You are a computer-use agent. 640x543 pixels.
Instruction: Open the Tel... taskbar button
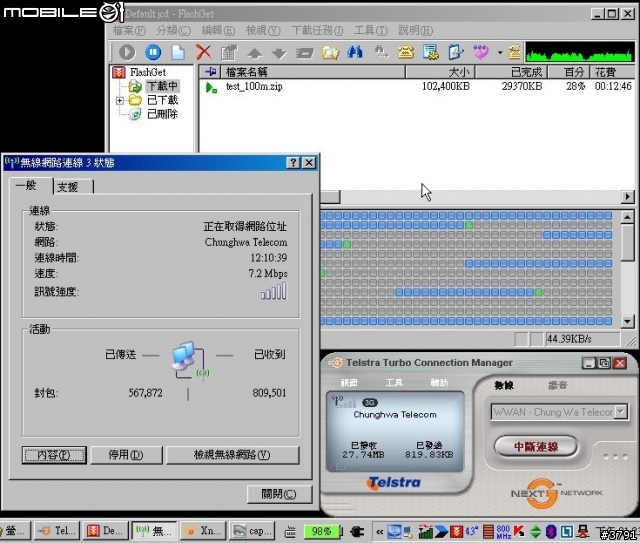click(x=57, y=531)
